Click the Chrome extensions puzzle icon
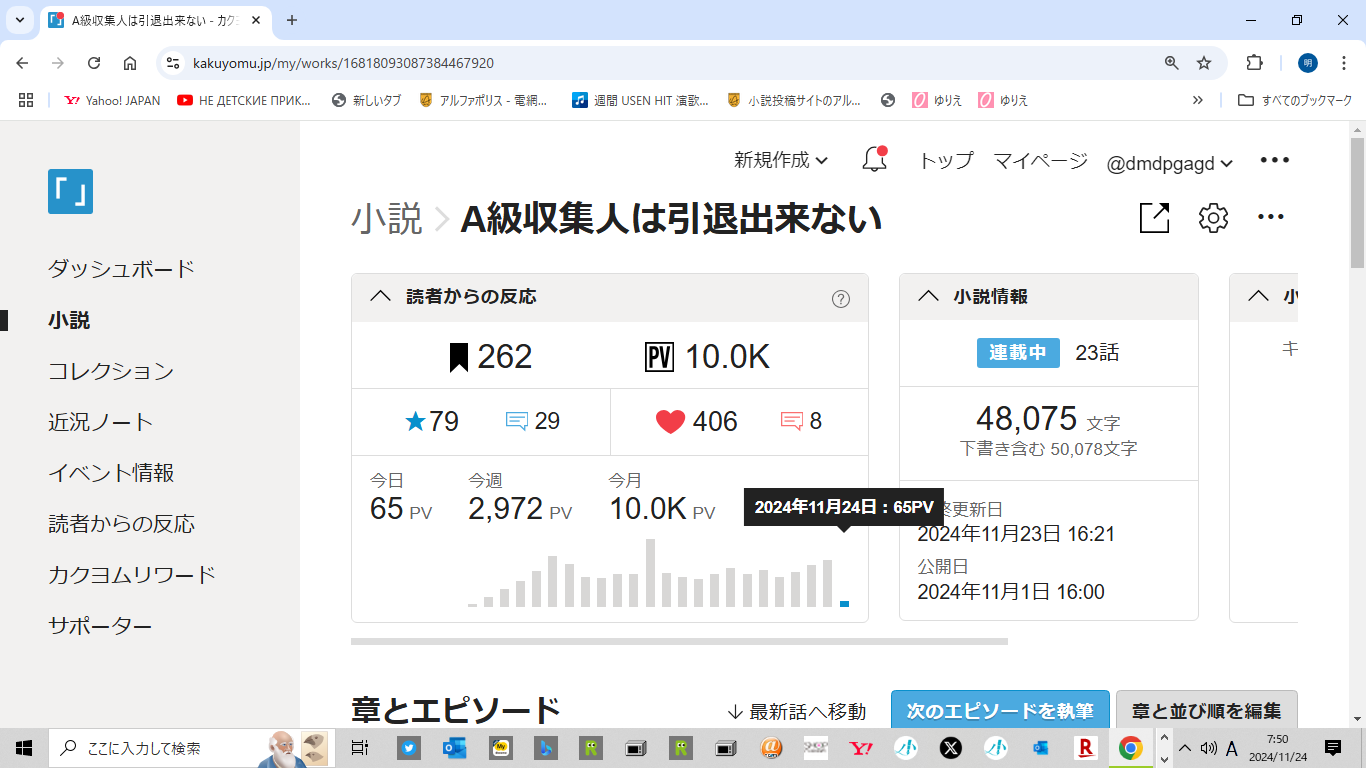Image resolution: width=1366 pixels, height=768 pixels. point(1254,63)
